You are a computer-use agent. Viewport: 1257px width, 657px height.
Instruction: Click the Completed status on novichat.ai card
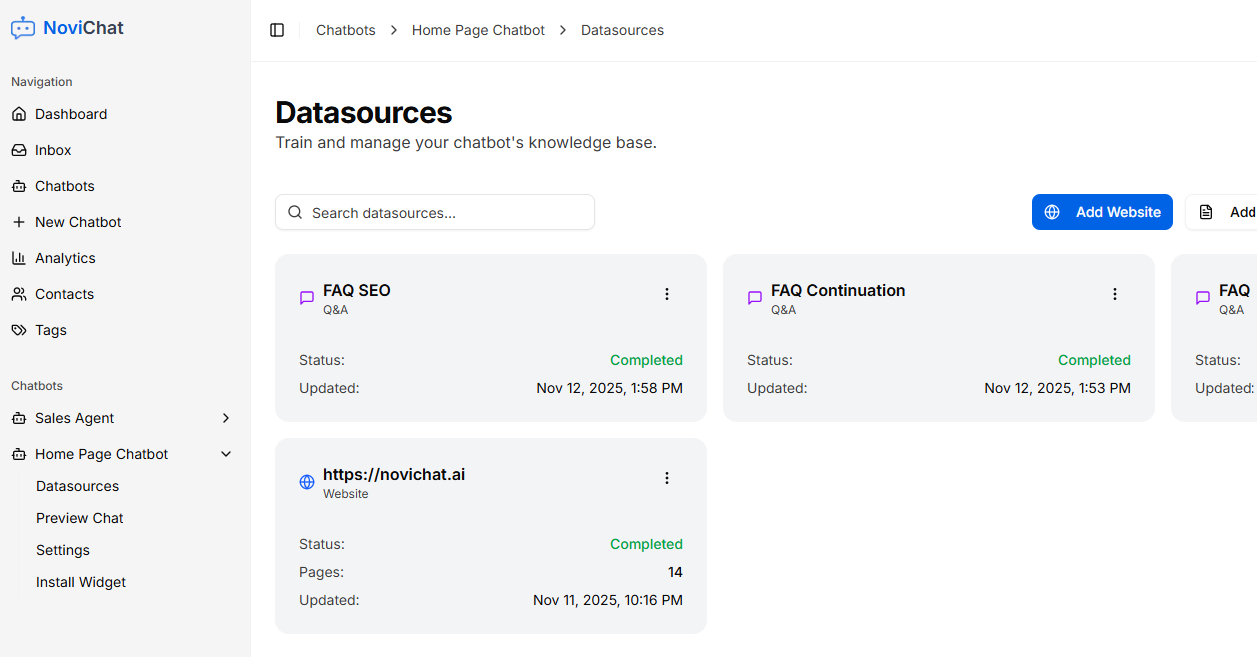(646, 543)
